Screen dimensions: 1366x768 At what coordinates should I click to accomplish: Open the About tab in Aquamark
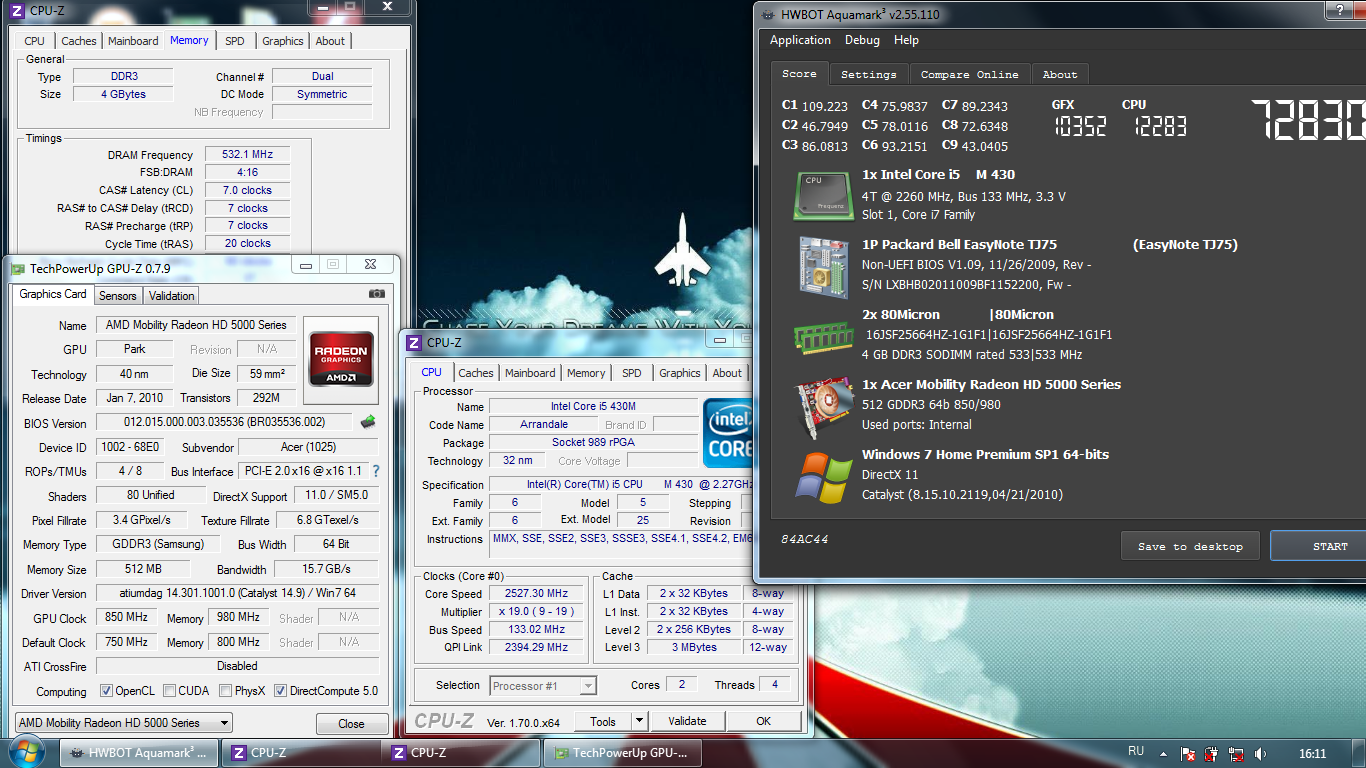pos(1060,74)
